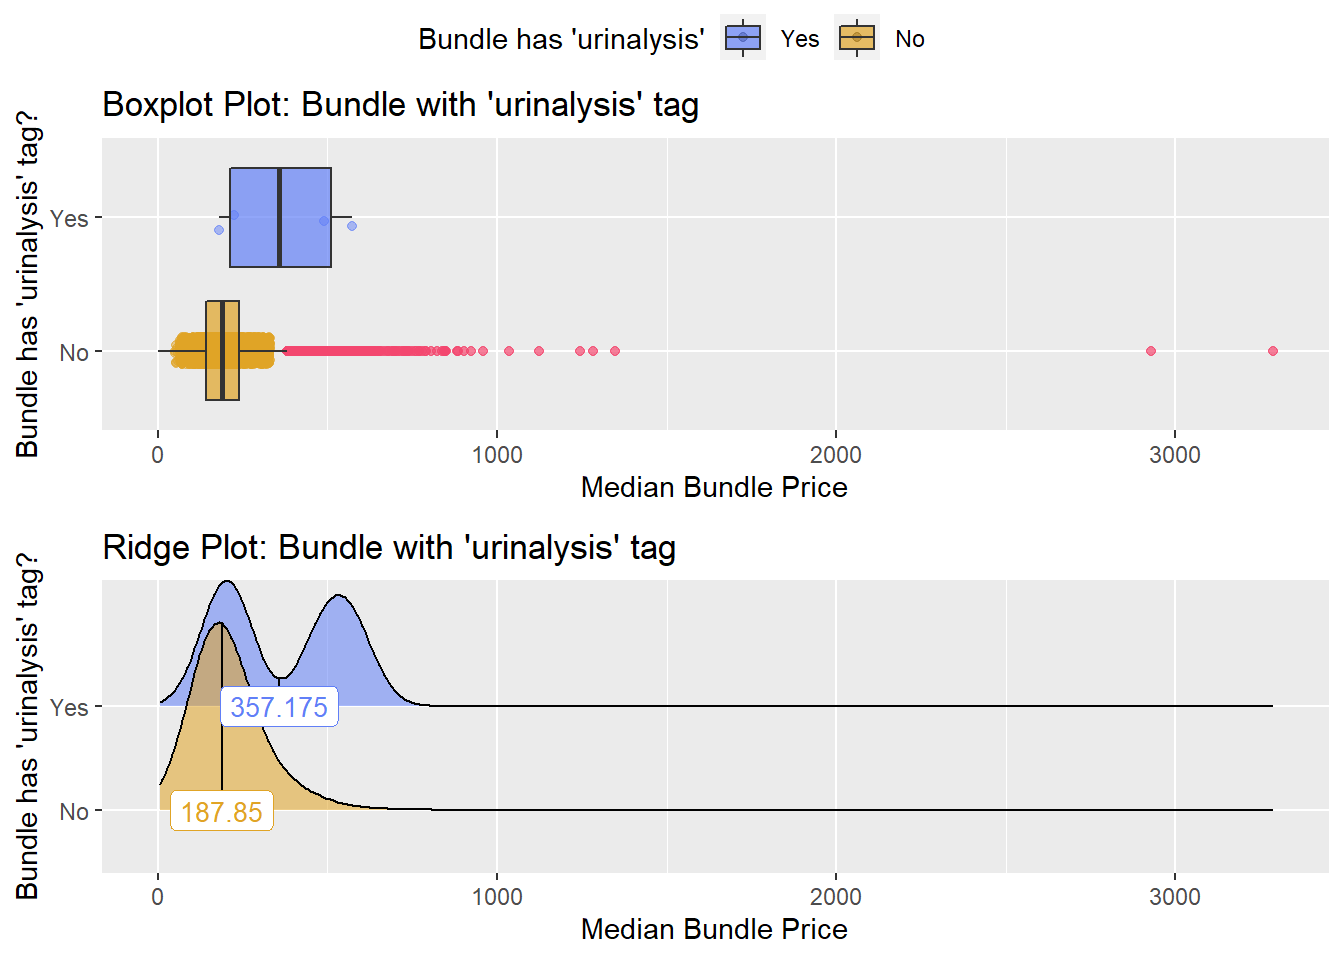1344x960 pixels.
Task: Click the legend title Bundle has 'urinalysis'
Action: coord(561,39)
